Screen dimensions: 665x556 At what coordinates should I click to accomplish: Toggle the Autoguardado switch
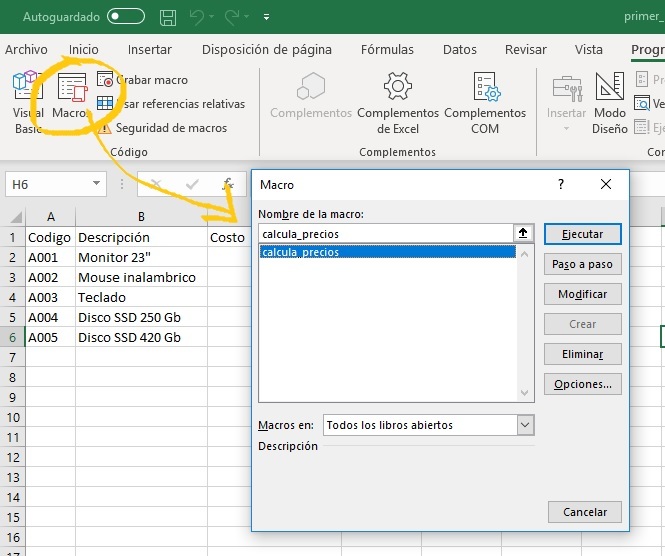126,17
